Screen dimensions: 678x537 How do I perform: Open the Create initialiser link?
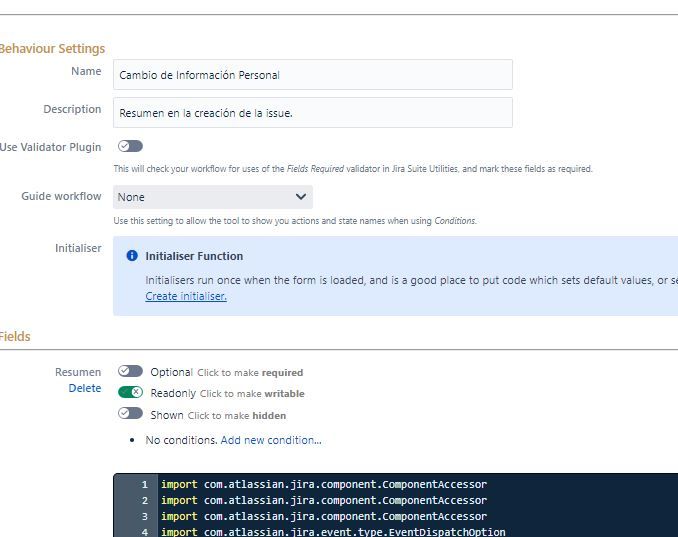point(186,296)
